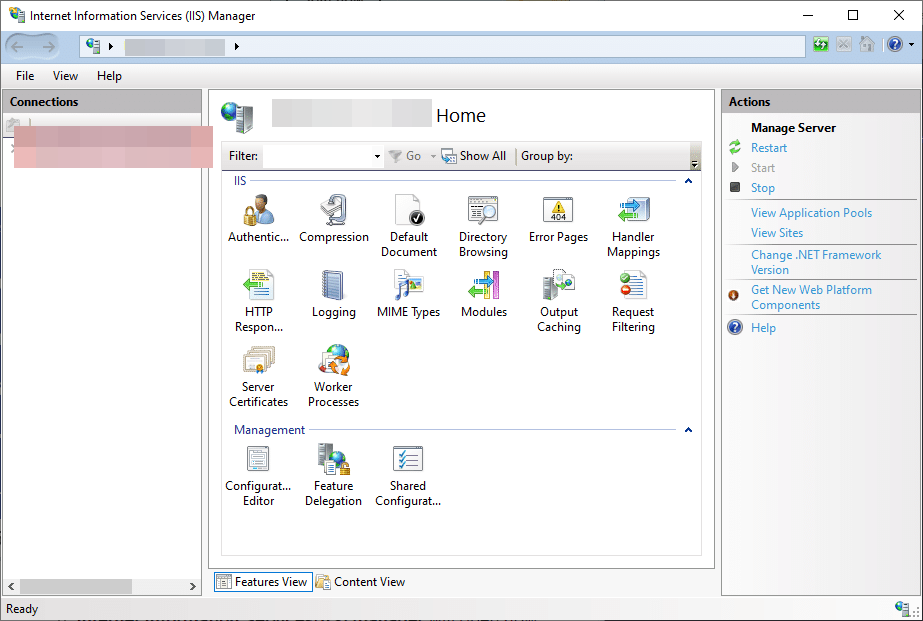This screenshot has height=621, width=923.
Task: Click View Application Pools link
Action: tap(812, 213)
